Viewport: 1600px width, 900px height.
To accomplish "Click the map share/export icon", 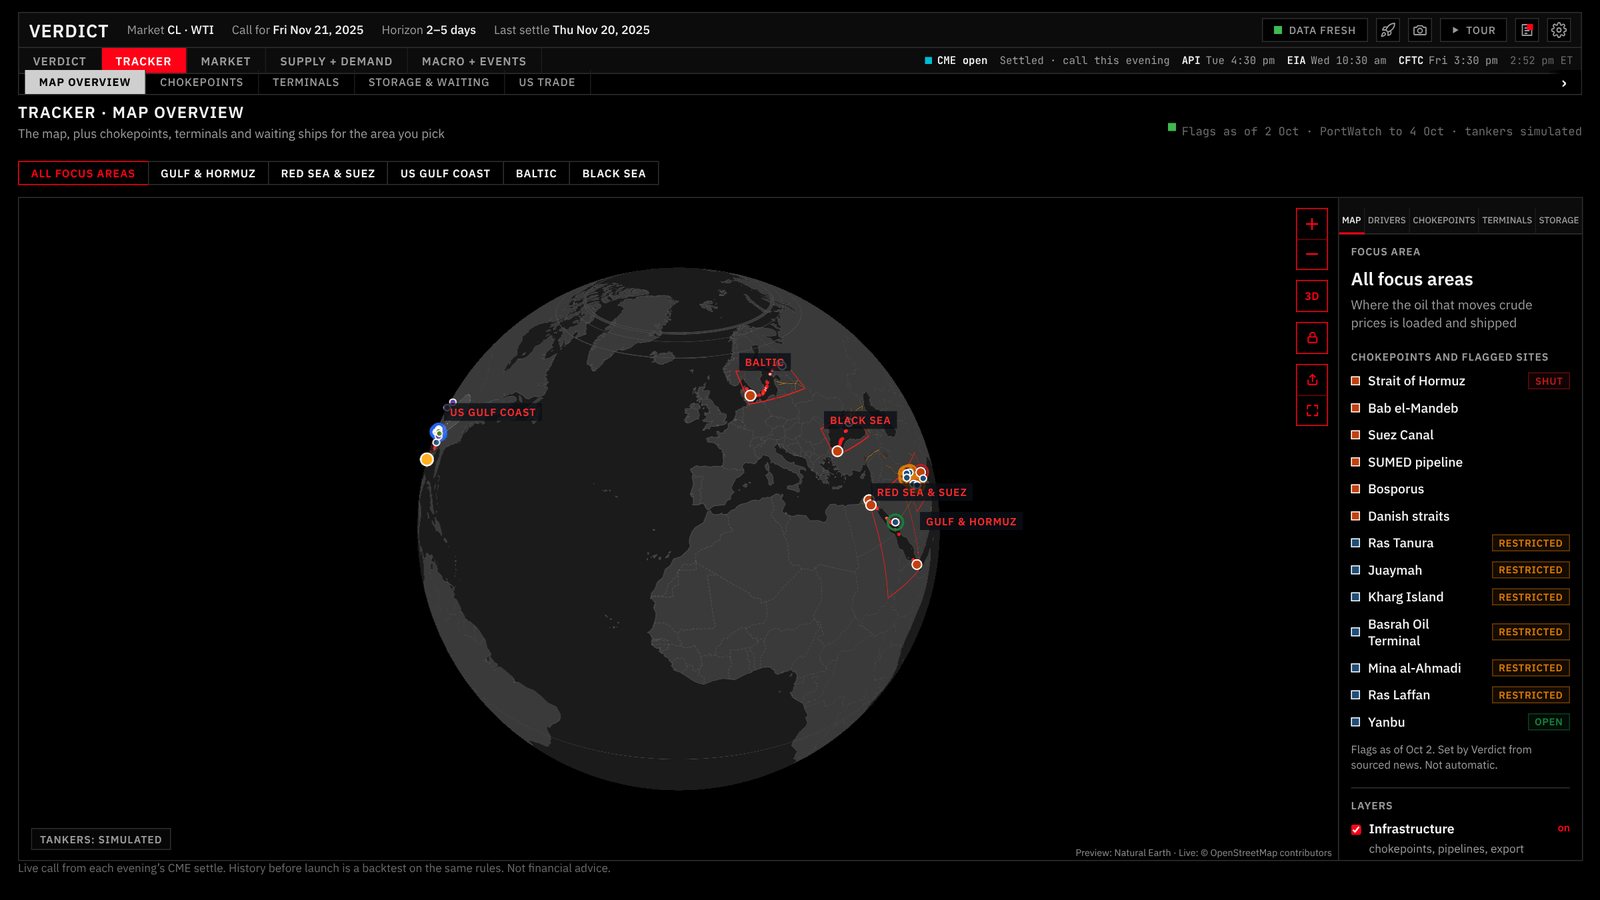I will pyautogui.click(x=1312, y=380).
